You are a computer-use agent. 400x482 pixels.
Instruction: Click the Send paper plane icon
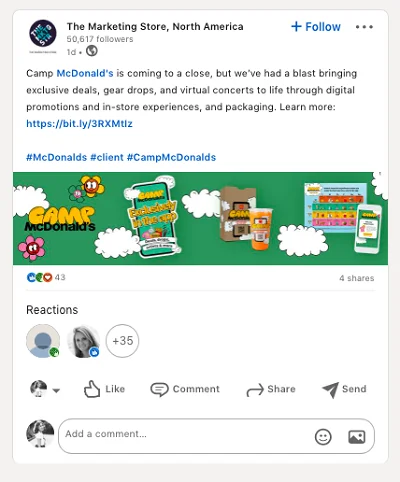pyautogui.click(x=330, y=389)
